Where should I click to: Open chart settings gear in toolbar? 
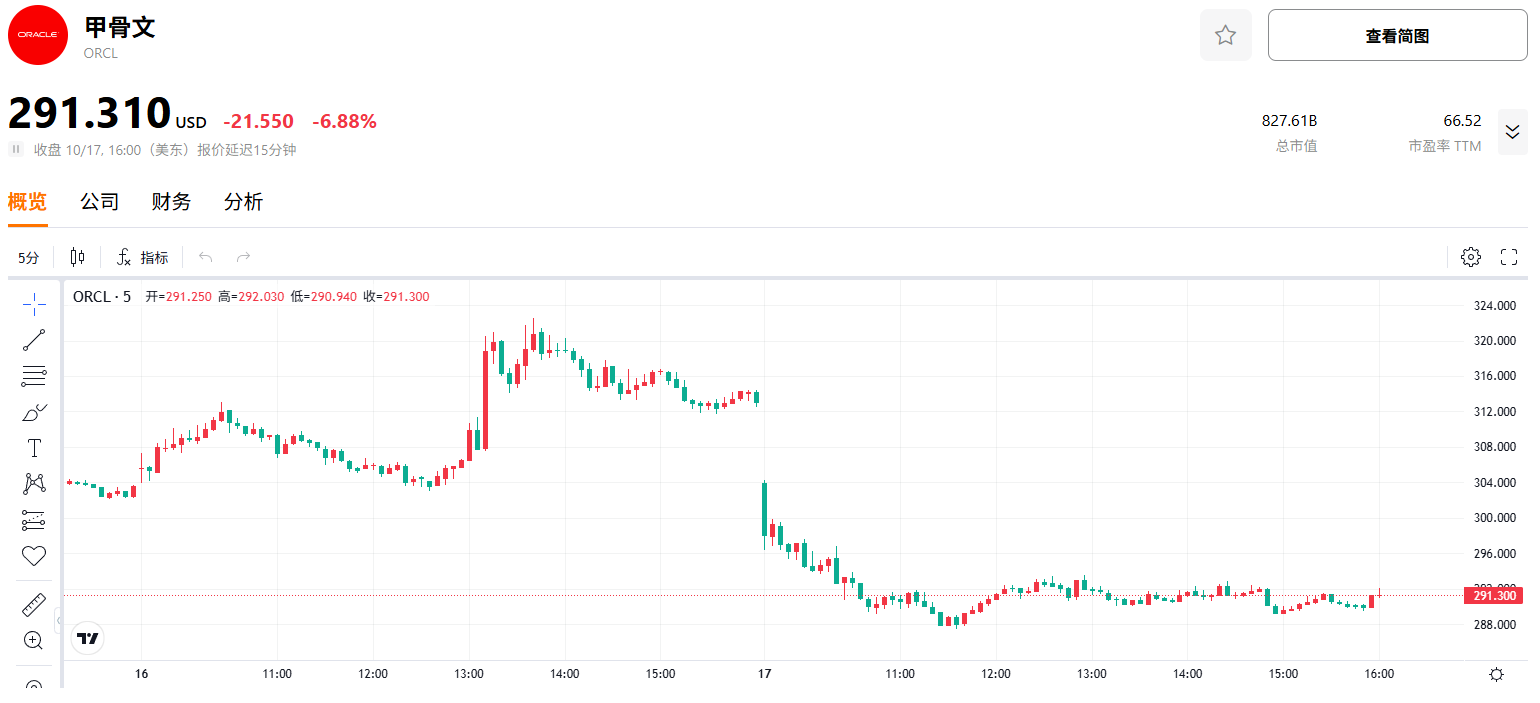(1470, 257)
